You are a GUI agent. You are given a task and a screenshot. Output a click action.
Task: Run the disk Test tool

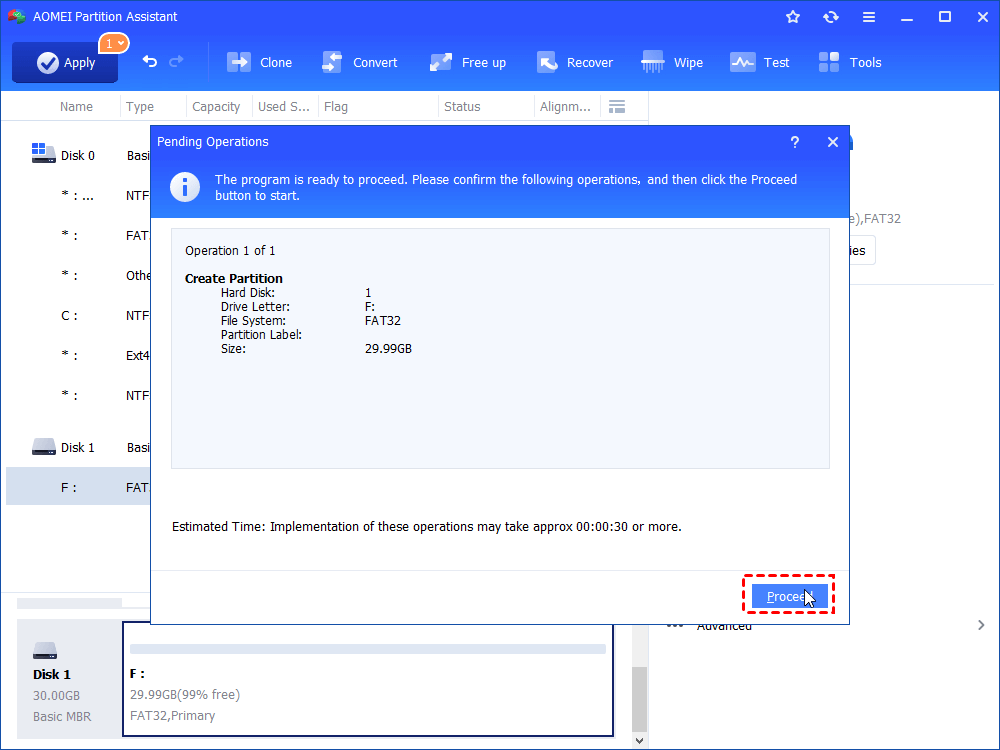click(760, 62)
